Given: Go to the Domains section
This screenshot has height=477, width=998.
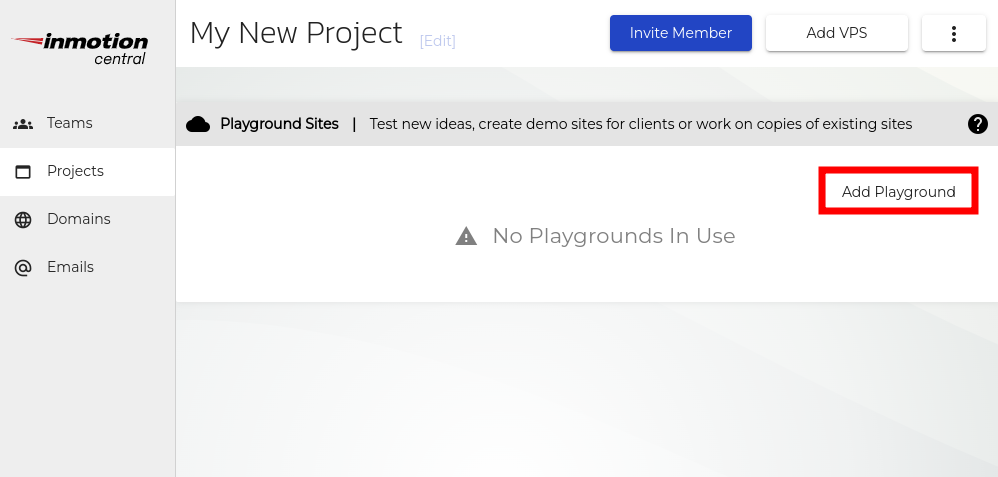Looking at the screenshot, I should [78, 219].
